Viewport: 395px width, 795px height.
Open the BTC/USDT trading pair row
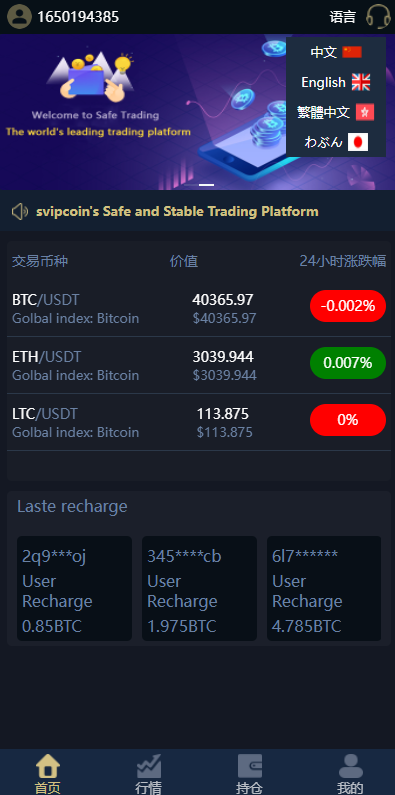[199, 309]
